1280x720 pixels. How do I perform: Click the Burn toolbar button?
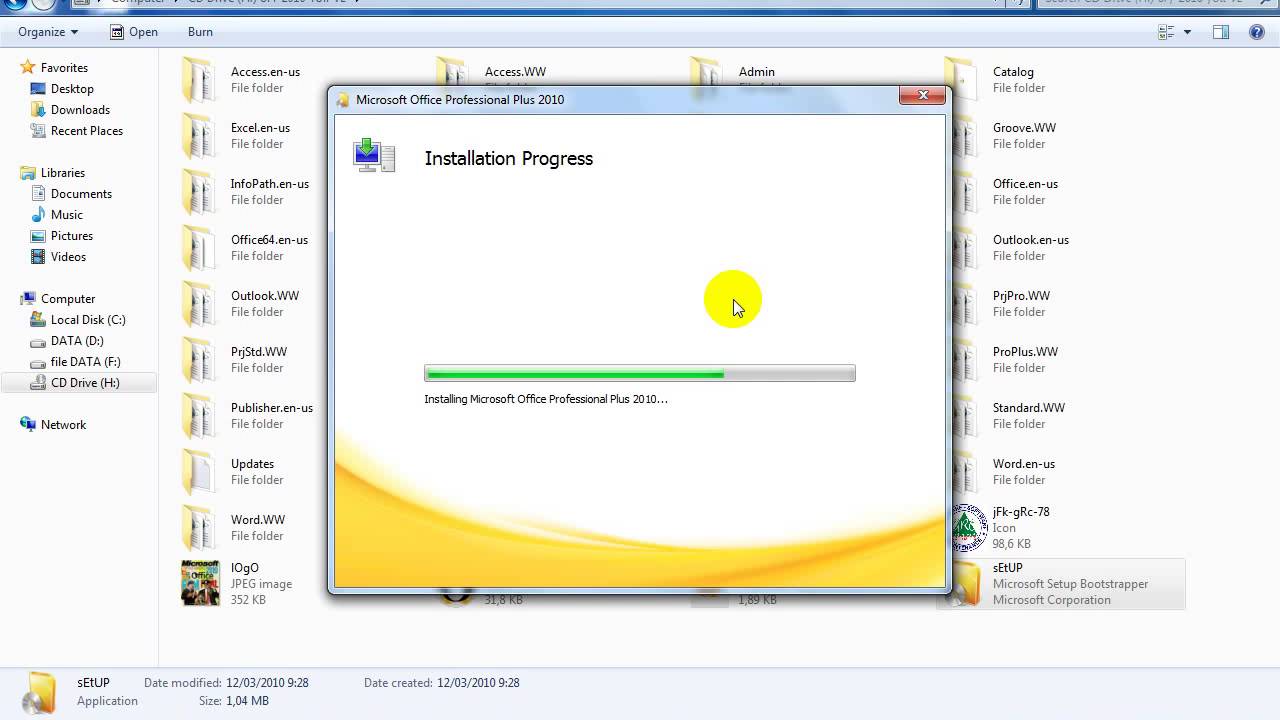200,32
